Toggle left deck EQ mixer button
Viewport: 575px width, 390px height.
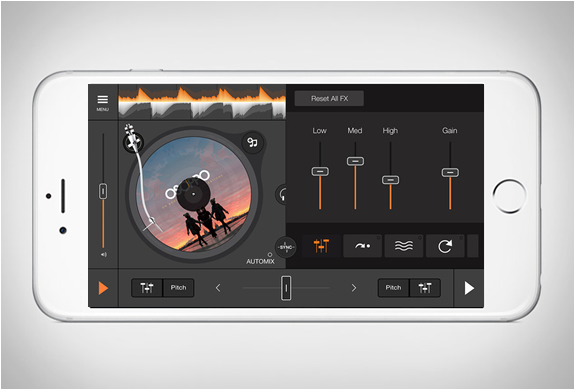point(147,288)
